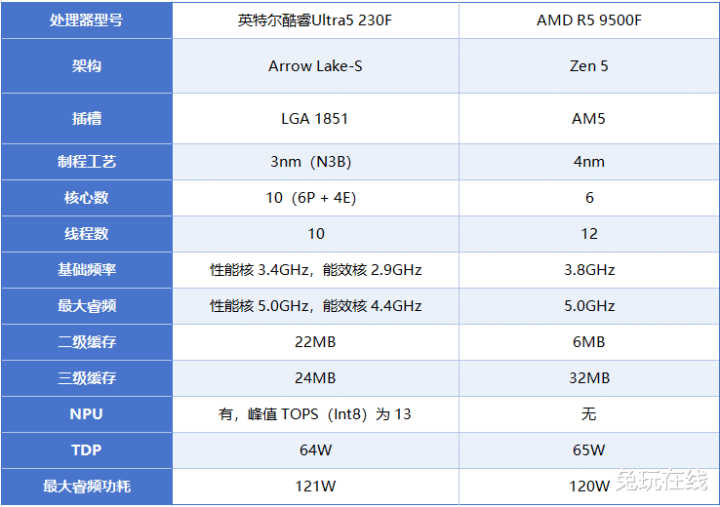
Task: Select 性能核 5.0GHz, 能效核 4.4GHz cell
Action: [315, 306]
